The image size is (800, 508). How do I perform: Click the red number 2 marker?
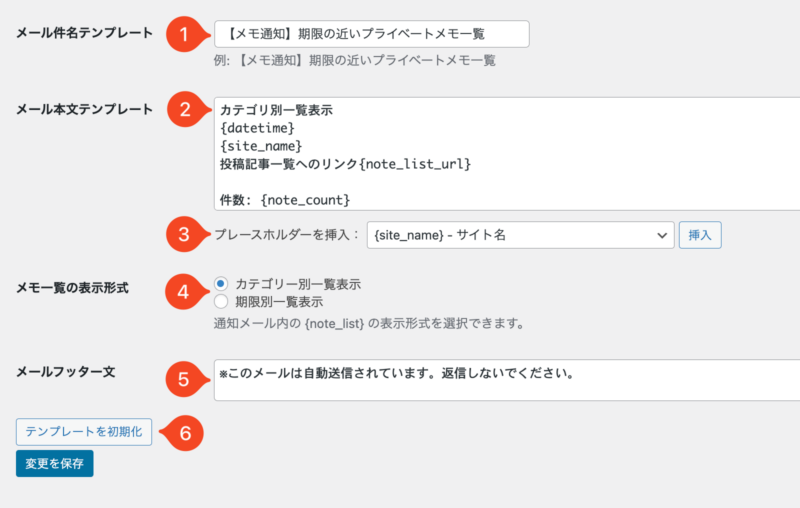point(185,109)
